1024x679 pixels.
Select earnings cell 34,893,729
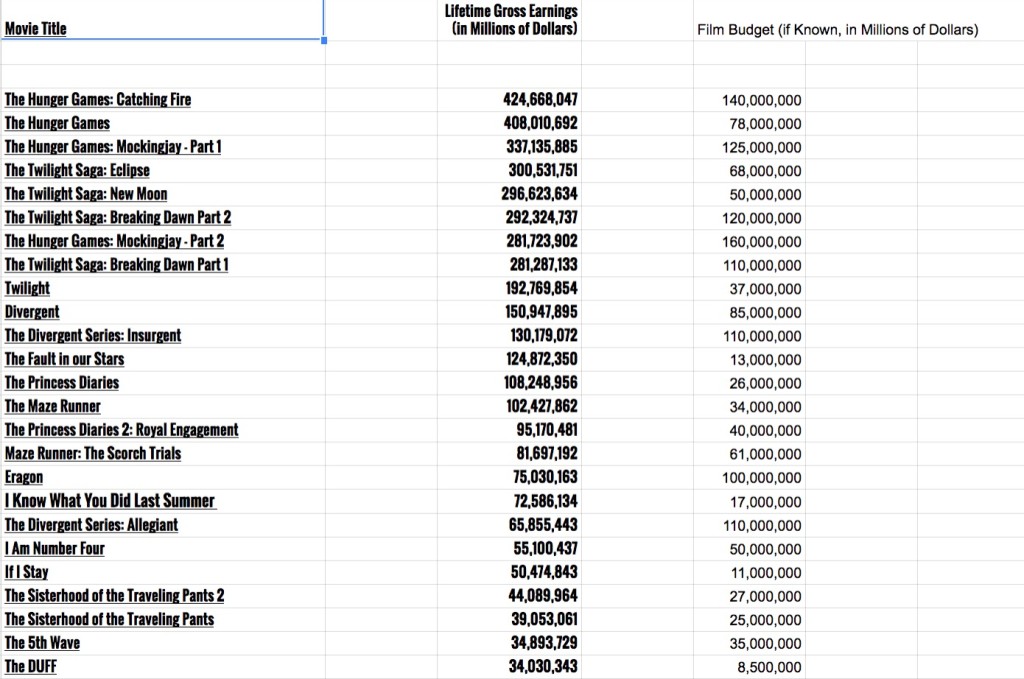coord(509,642)
